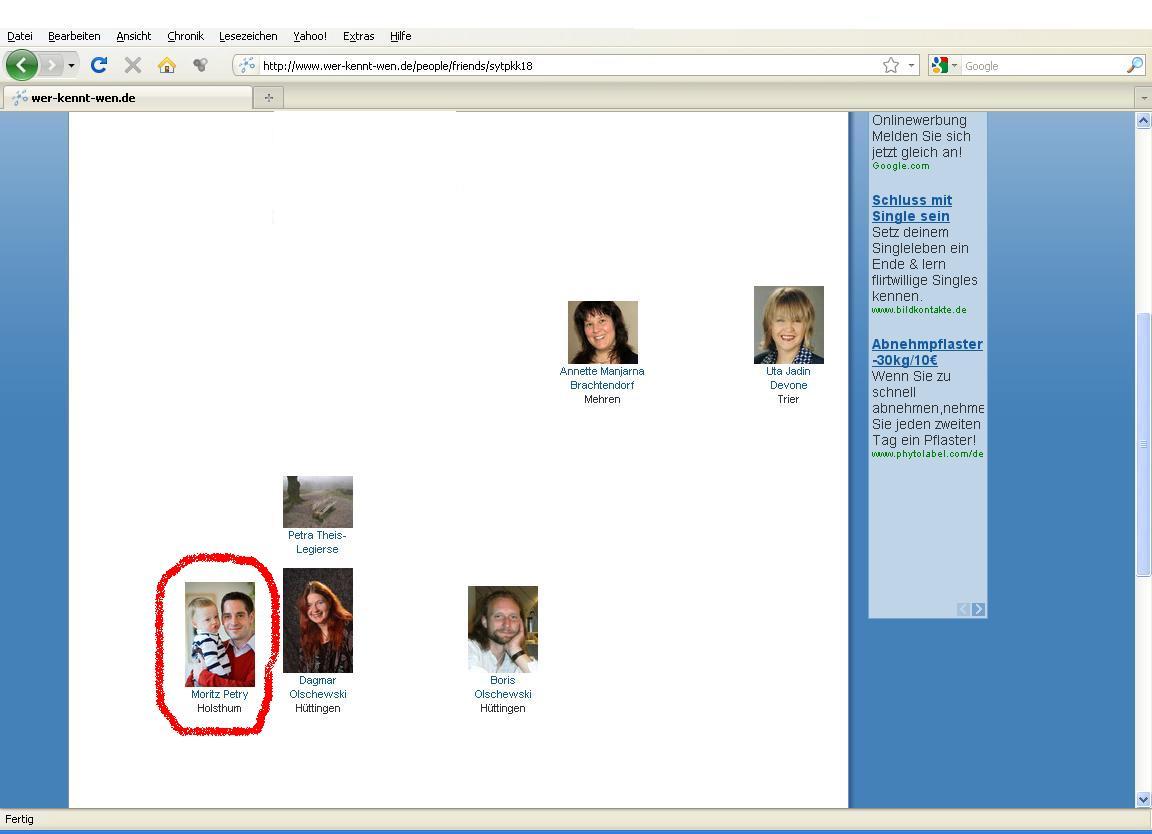The height and width of the screenshot is (834, 1152).
Task: Reload the page with the refresh icon
Action: point(98,65)
